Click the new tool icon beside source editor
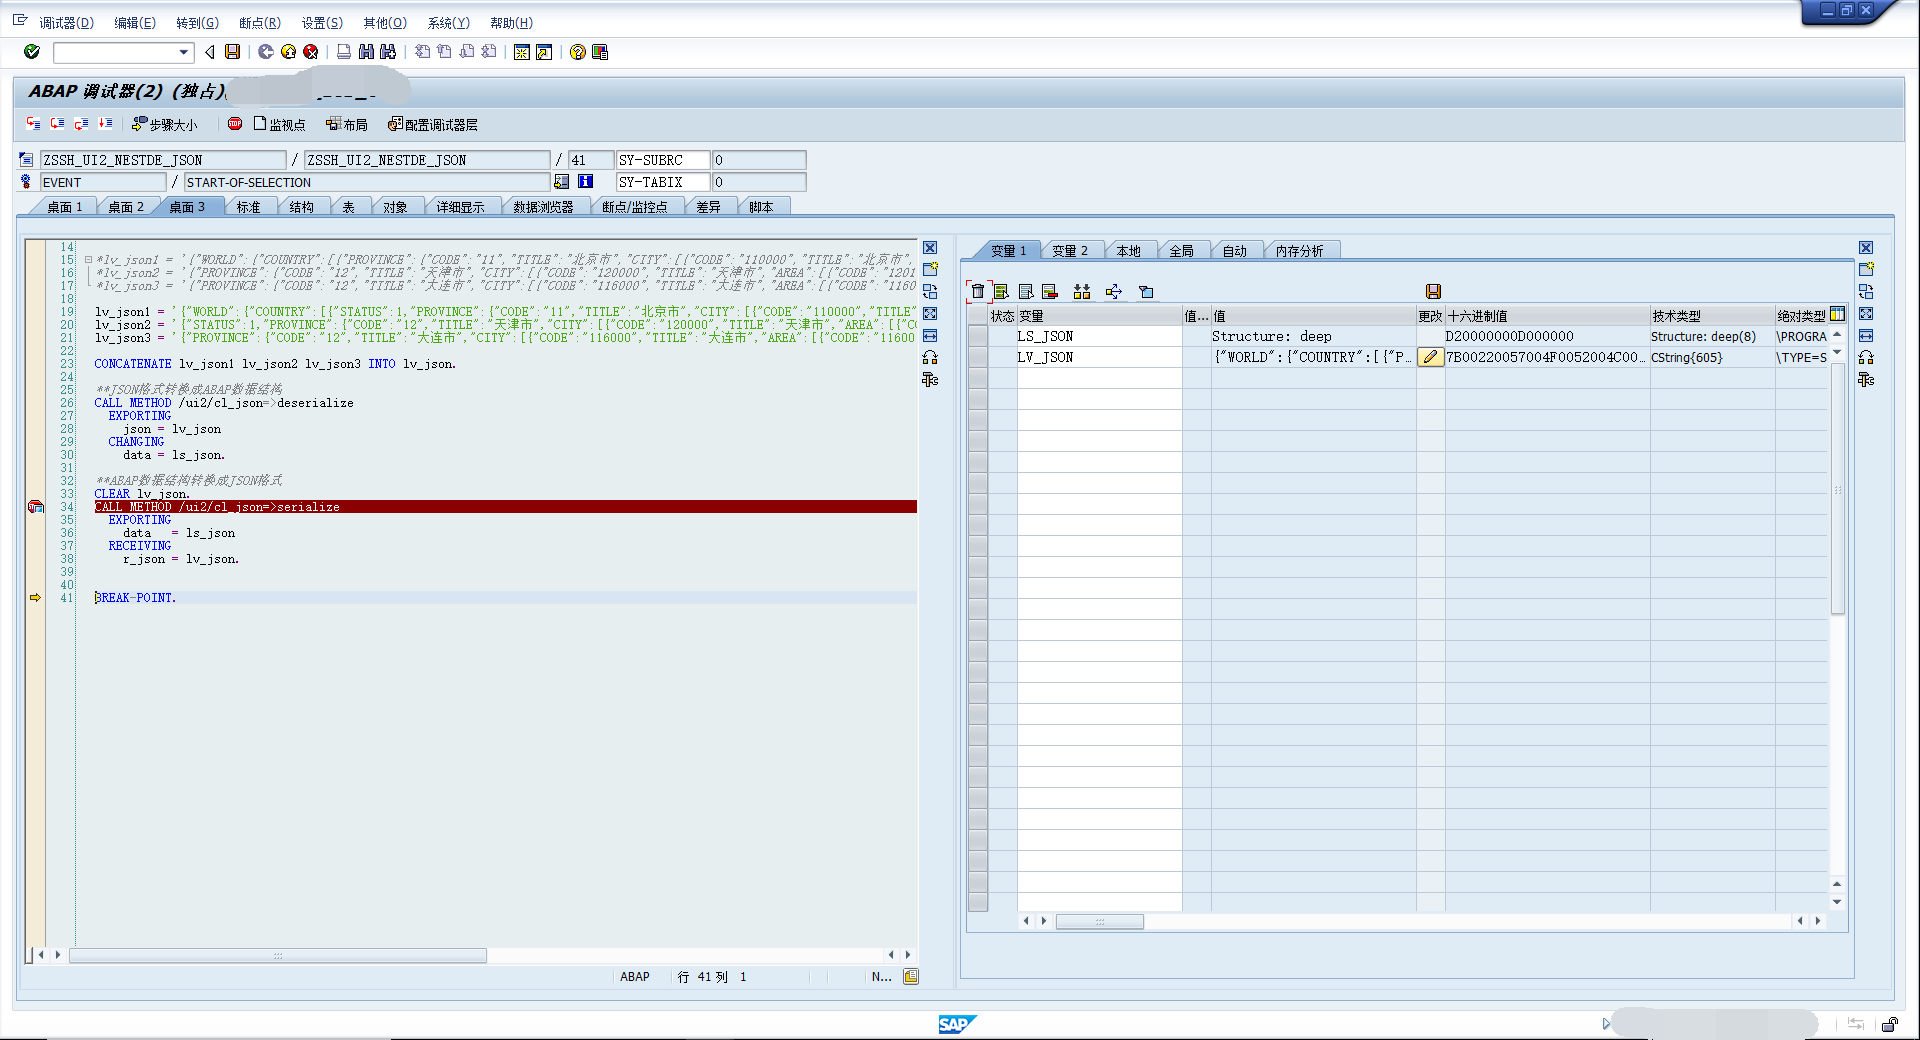1920x1040 pixels. point(930,270)
